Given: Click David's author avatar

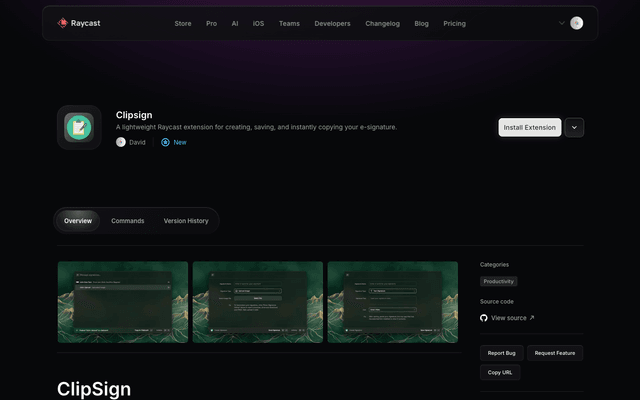Looking at the screenshot, I should coord(120,142).
